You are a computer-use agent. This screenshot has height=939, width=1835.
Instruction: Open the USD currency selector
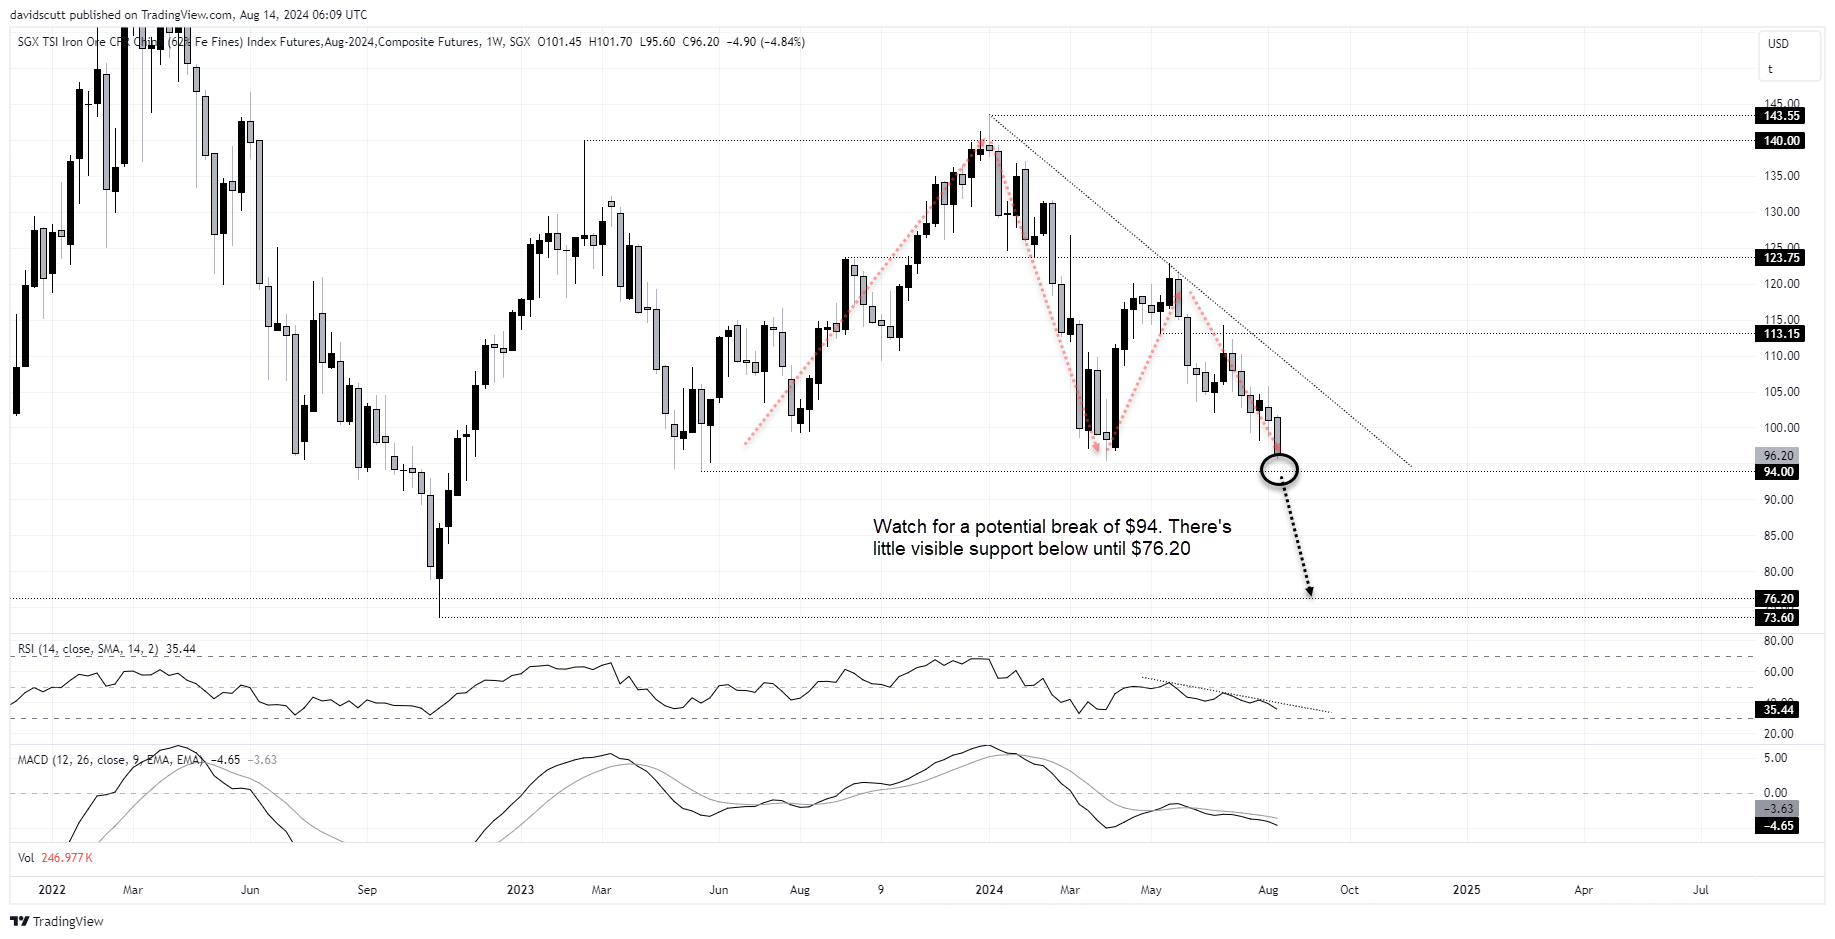pos(1778,44)
